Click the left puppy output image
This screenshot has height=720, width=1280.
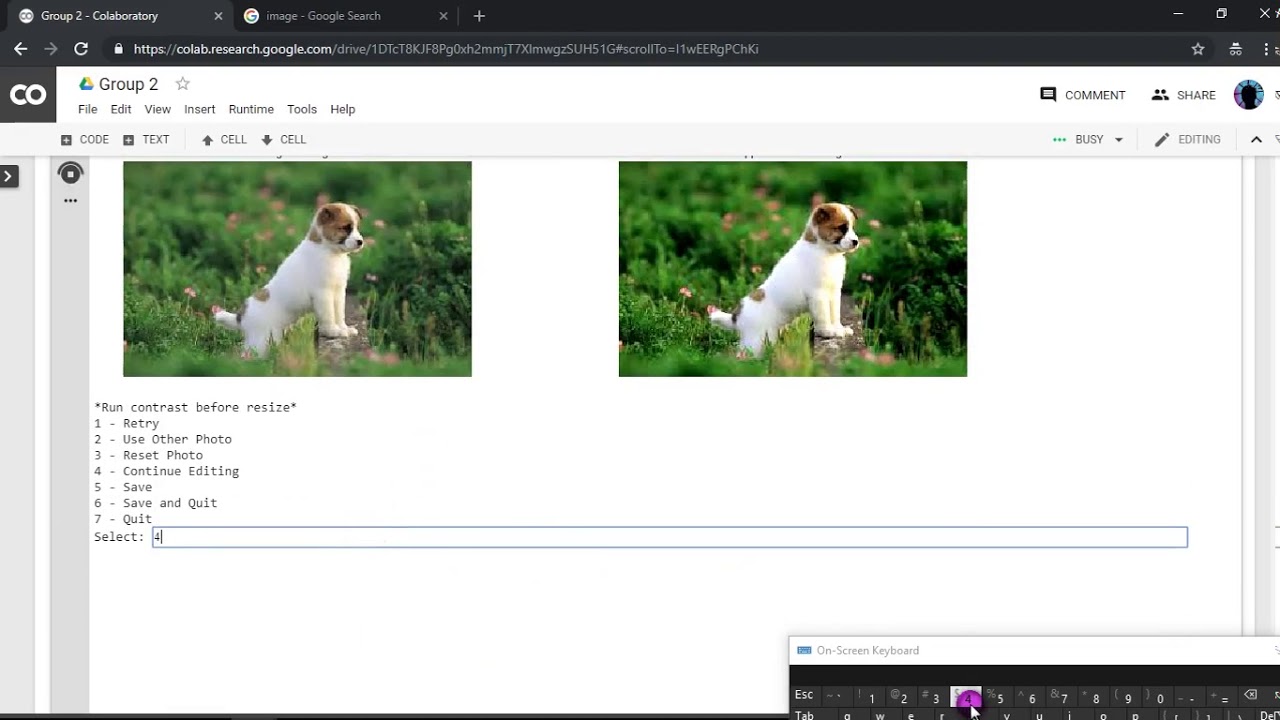(x=297, y=269)
